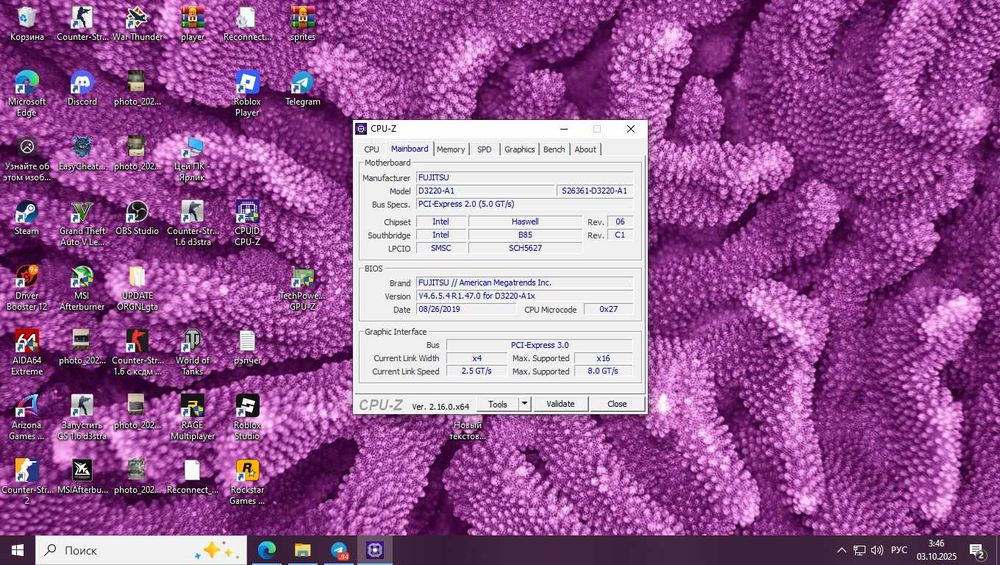Expand the Tools dropdown arrow in CPU-Z

(x=523, y=404)
